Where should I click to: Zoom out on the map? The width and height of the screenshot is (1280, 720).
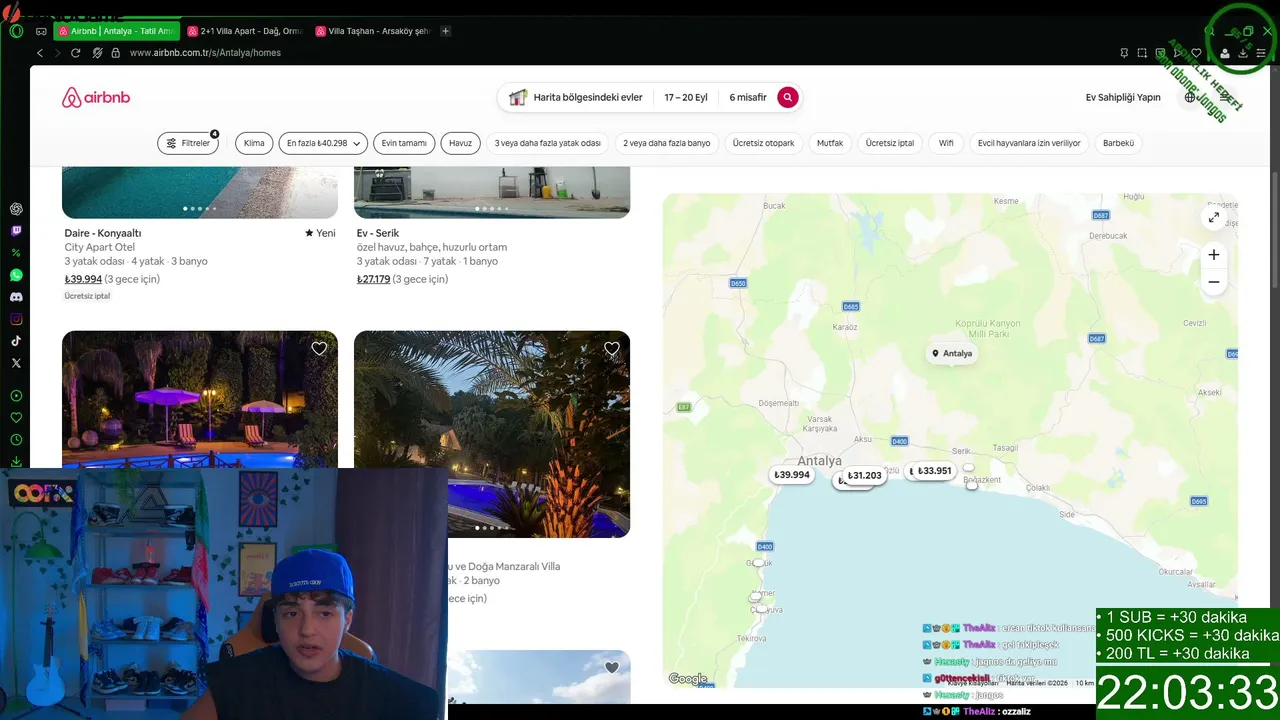[x=1214, y=282]
